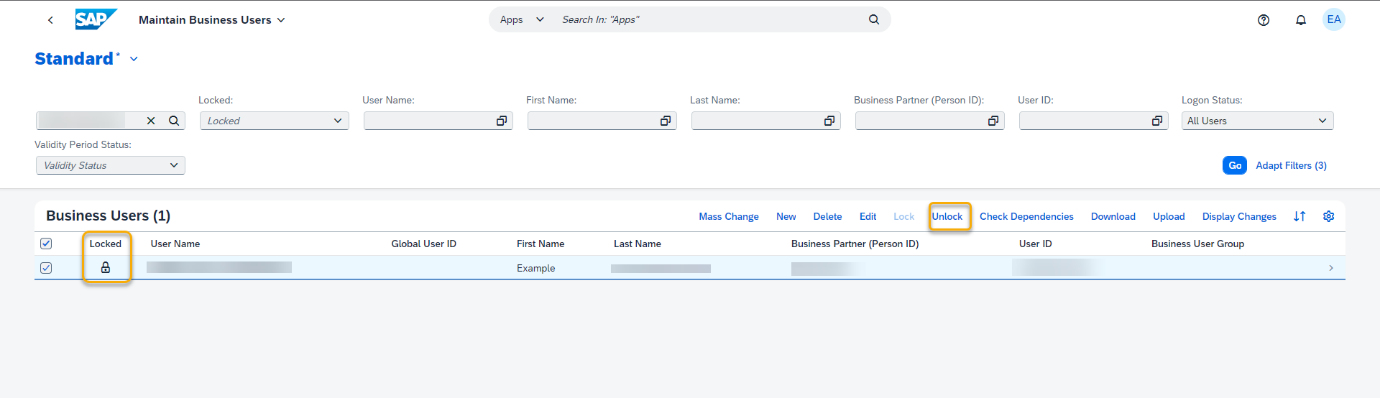This screenshot has width=1380, height=398.
Task: Click the Business Users (1) table title
Action: coord(108,216)
